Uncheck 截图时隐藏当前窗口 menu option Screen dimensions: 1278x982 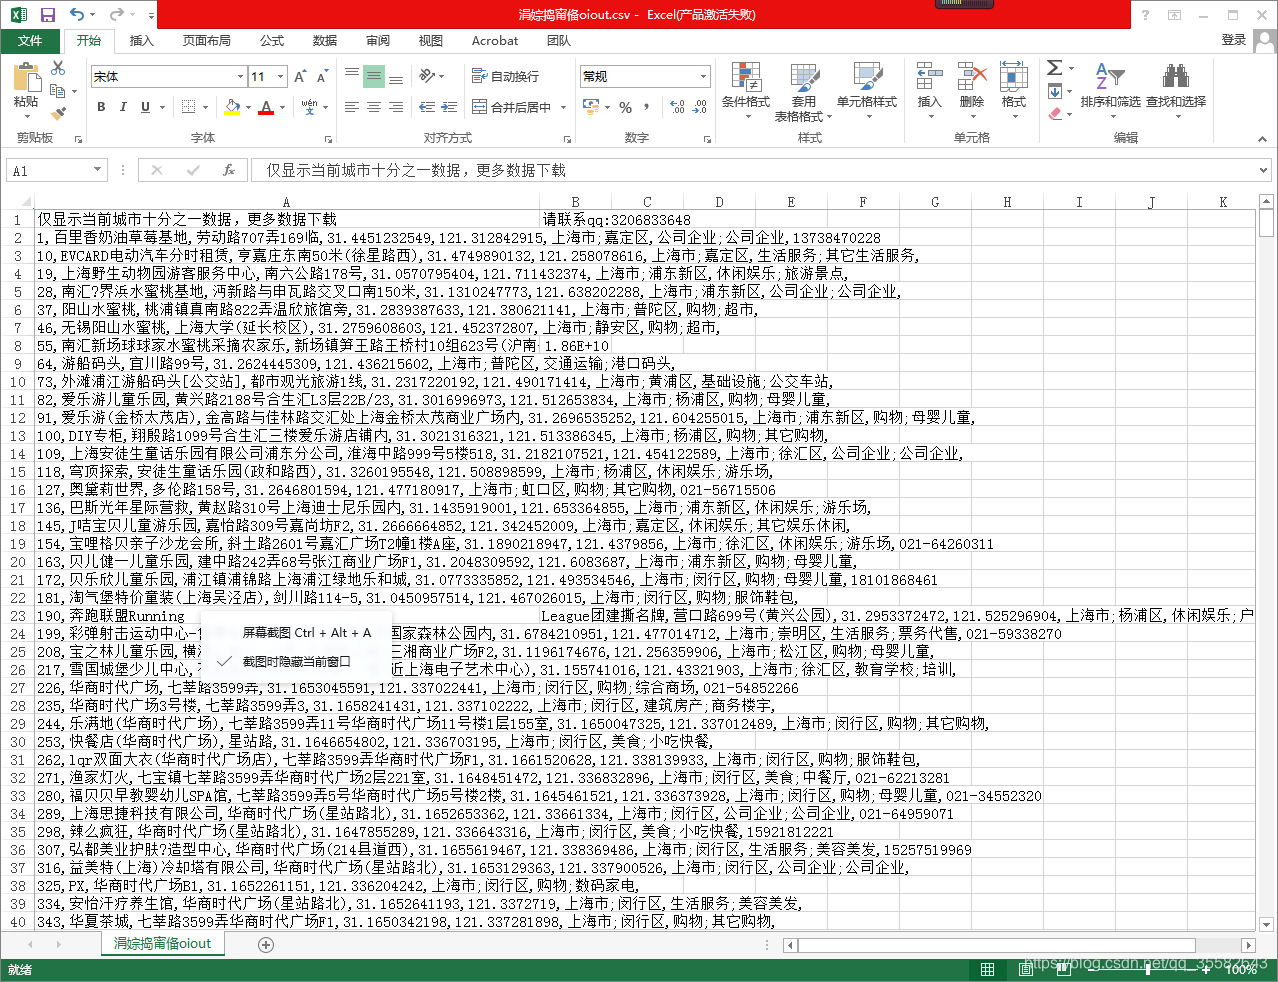pos(296,661)
